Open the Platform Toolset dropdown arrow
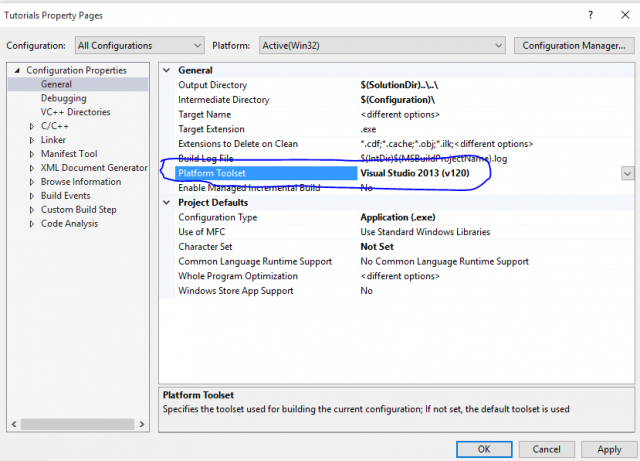 (x=627, y=173)
